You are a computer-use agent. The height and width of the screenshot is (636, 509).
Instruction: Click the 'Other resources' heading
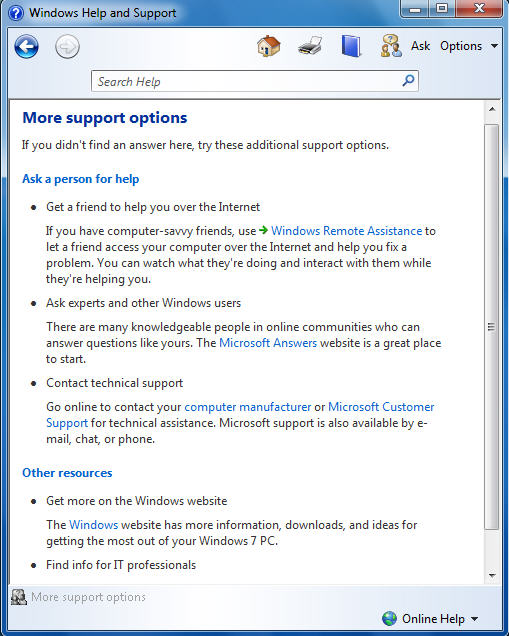coord(67,473)
